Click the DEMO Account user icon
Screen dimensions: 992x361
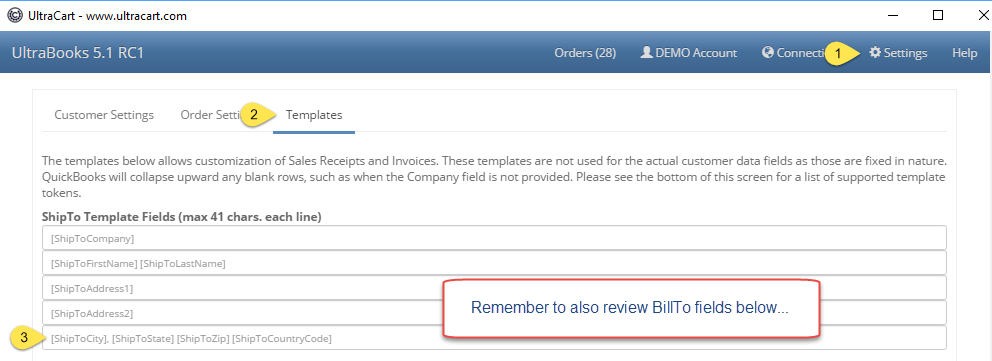[647, 52]
